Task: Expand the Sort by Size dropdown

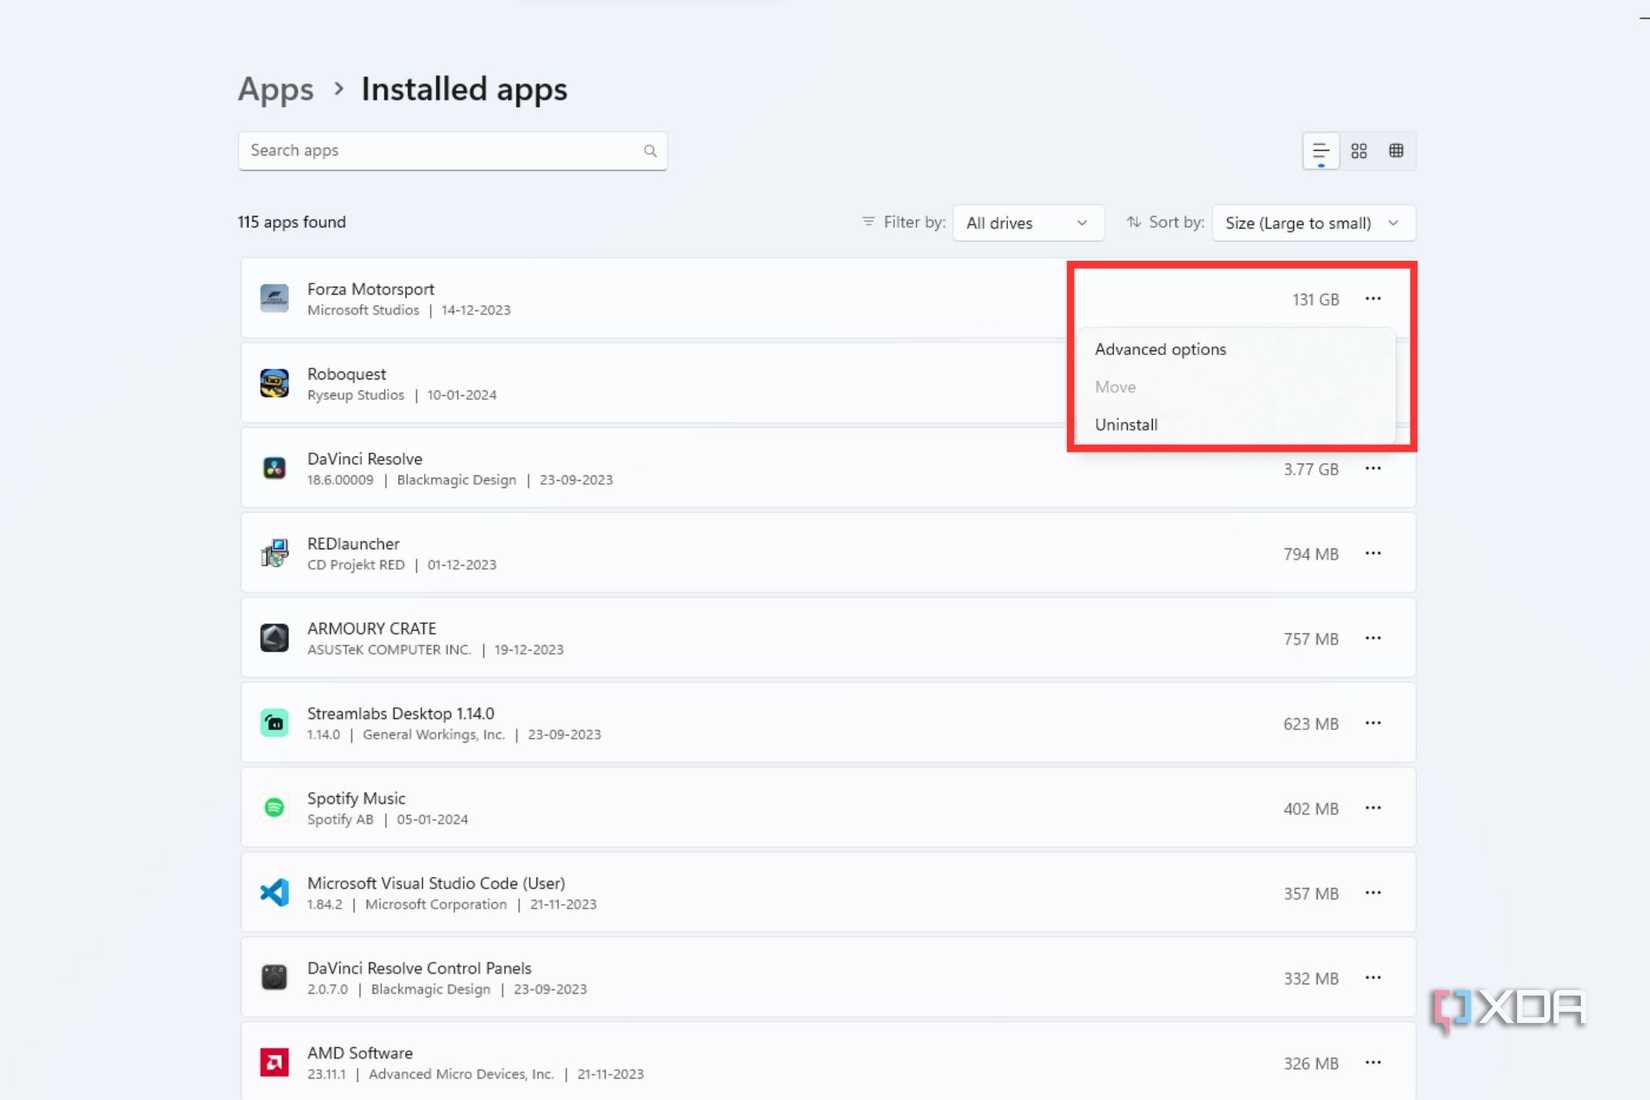Action: (1313, 223)
